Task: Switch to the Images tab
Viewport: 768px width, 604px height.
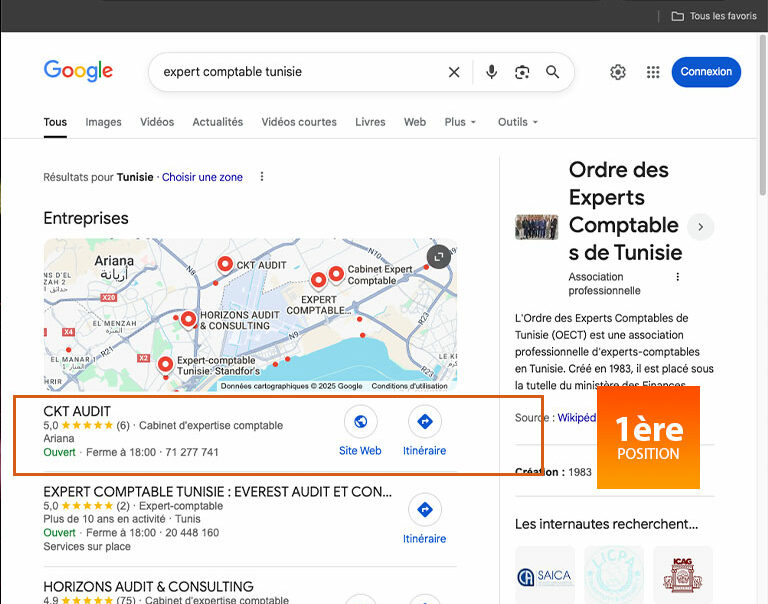Action: click(x=103, y=122)
